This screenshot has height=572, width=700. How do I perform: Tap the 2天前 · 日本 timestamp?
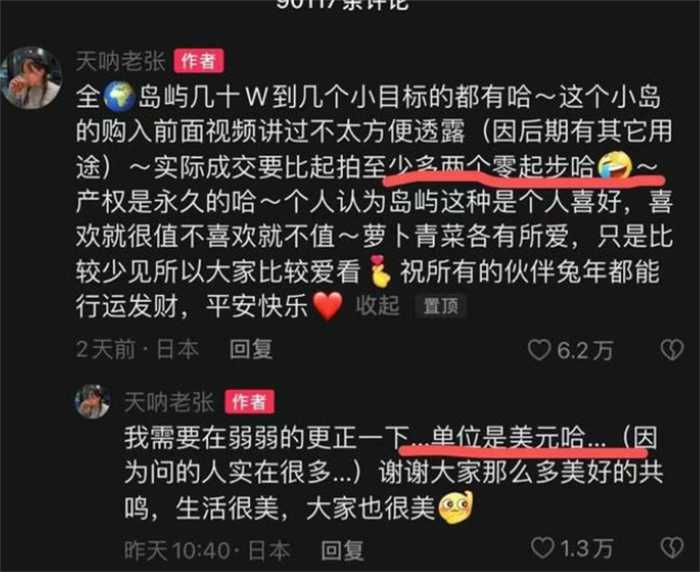(x=138, y=350)
